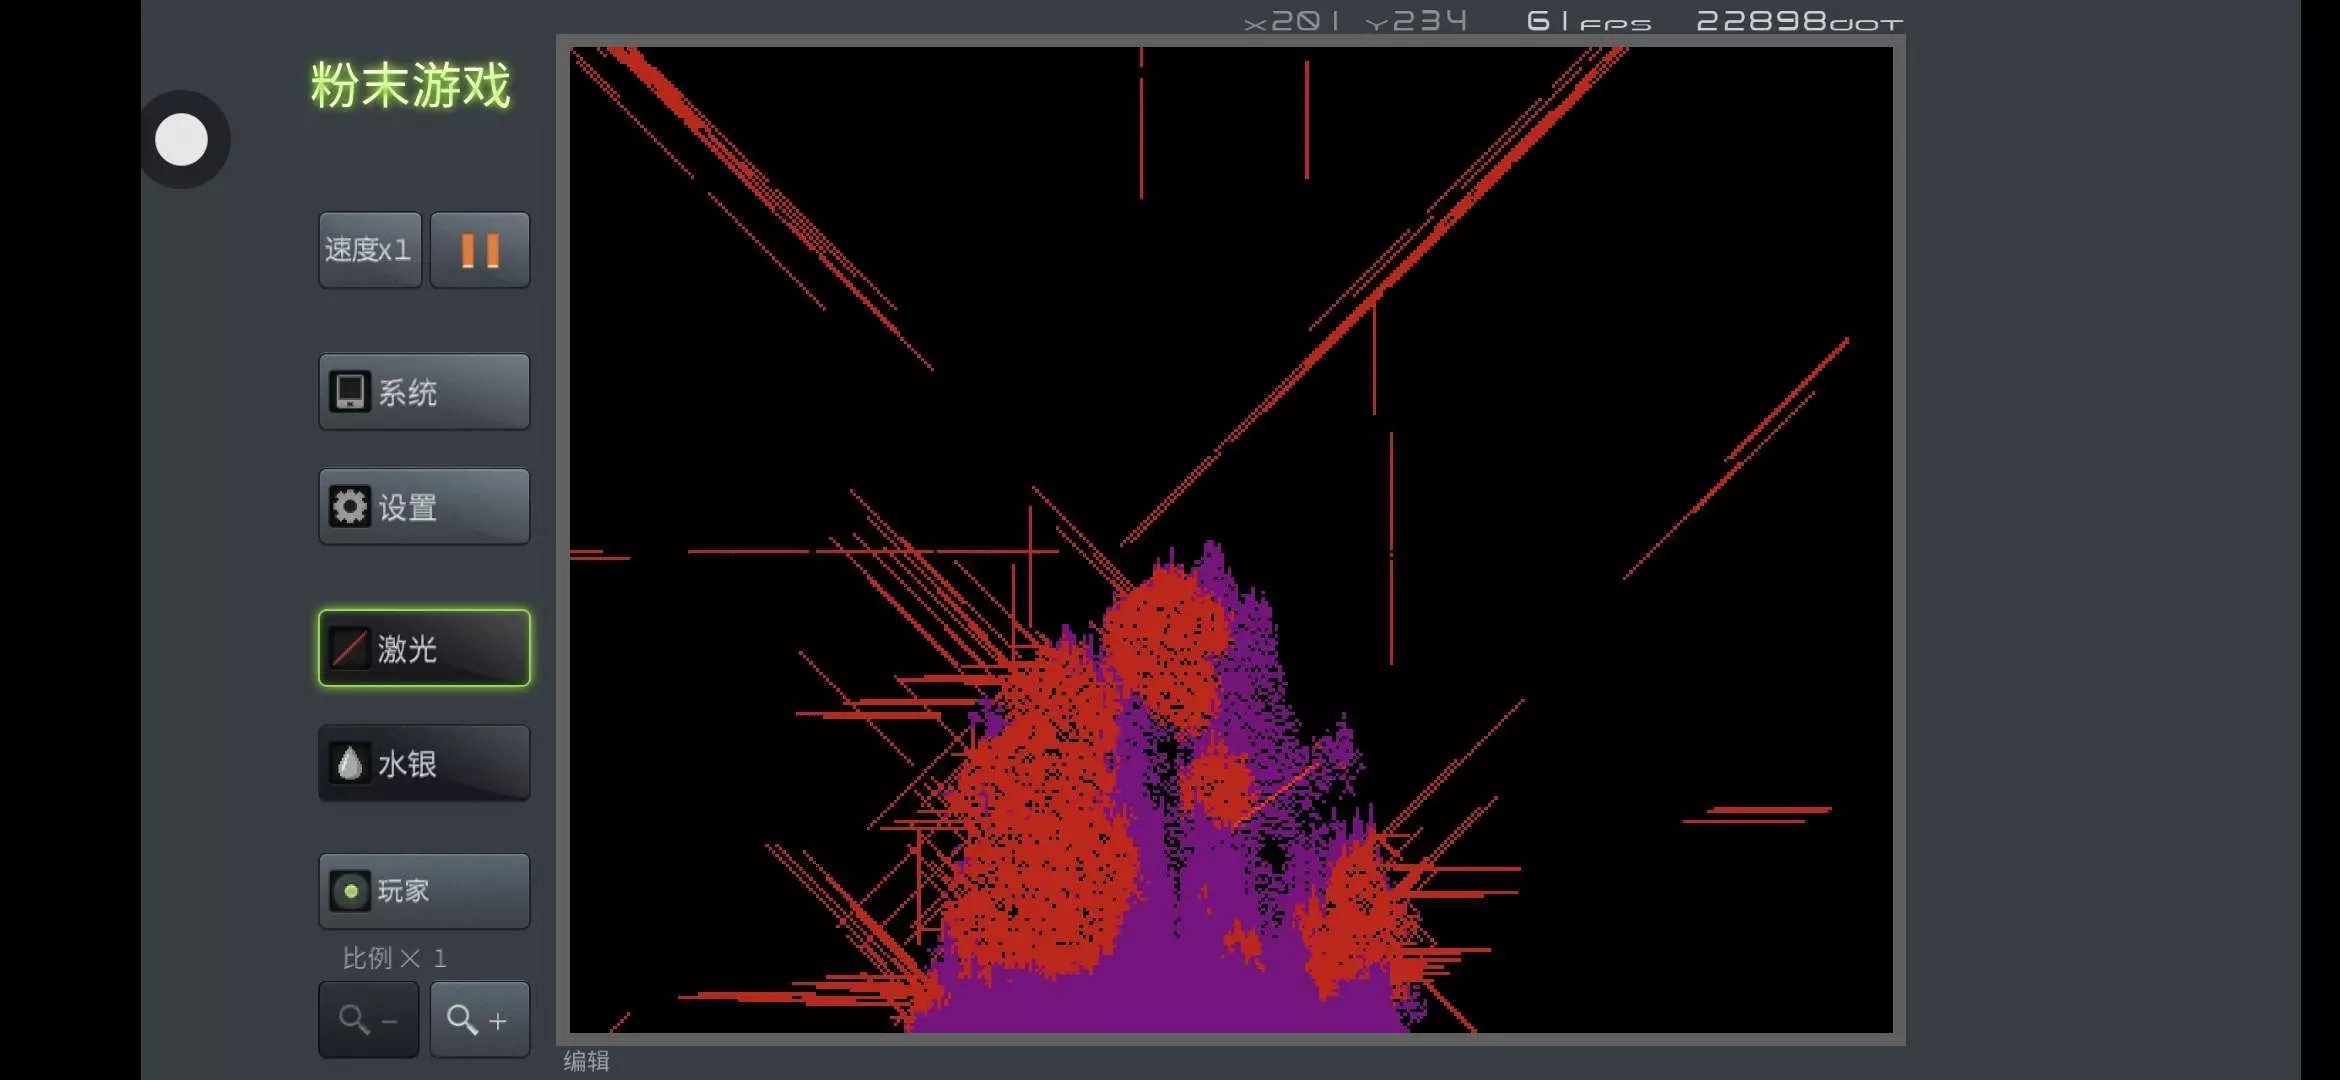This screenshot has width=2340, height=1080.
Task: Click the tablet icon on 系统 button
Action: (x=350, y=392)
